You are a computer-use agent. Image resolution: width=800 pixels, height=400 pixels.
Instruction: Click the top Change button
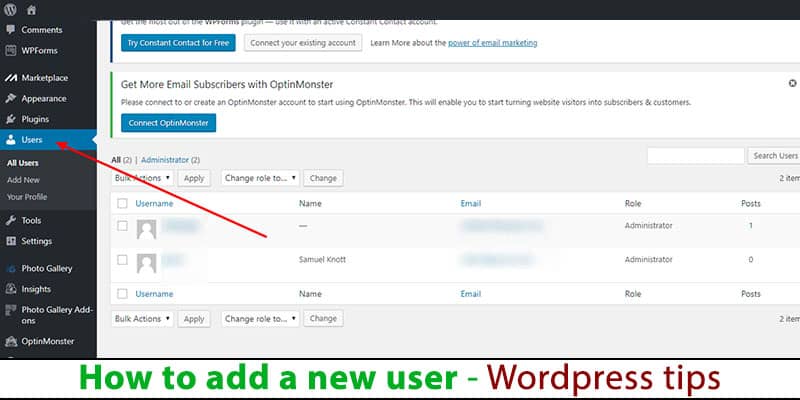pyautogui.click(x=323, y=178)
